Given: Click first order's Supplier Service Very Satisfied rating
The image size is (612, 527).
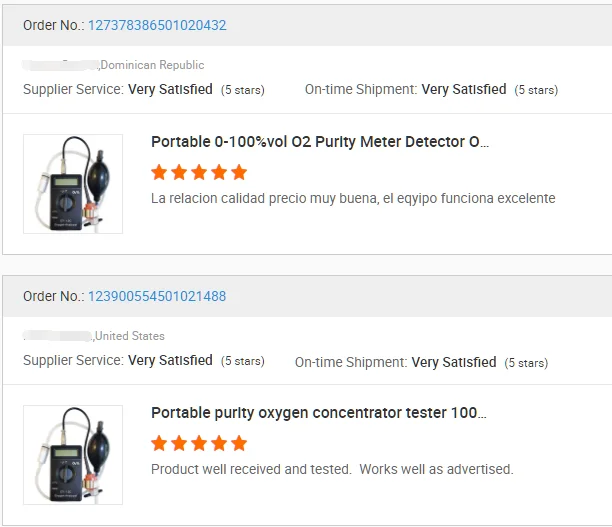Looking at the screenshot, I should 170,89.
